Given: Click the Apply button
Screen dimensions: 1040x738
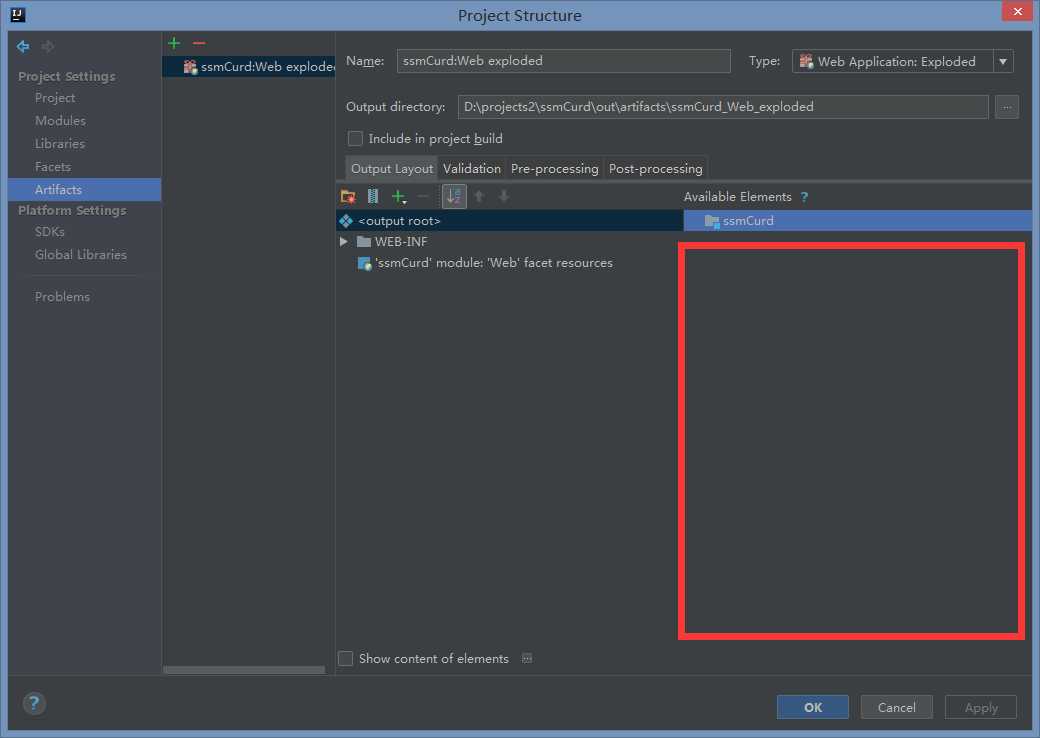Looking at the screenshot, I should click(x=981, y=707).
